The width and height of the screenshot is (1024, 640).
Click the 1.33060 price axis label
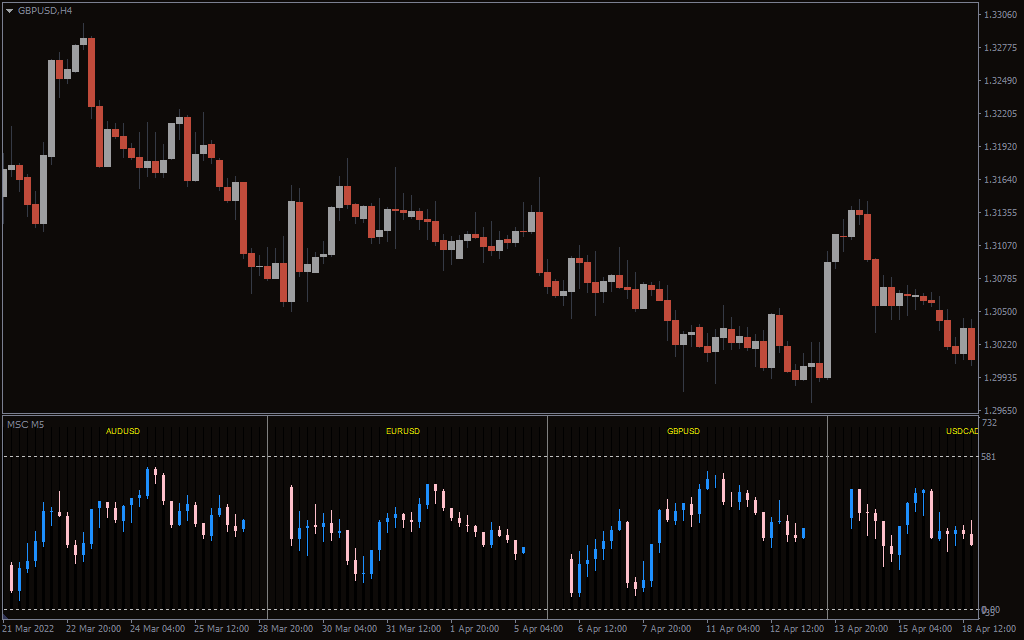[1000, 15]
